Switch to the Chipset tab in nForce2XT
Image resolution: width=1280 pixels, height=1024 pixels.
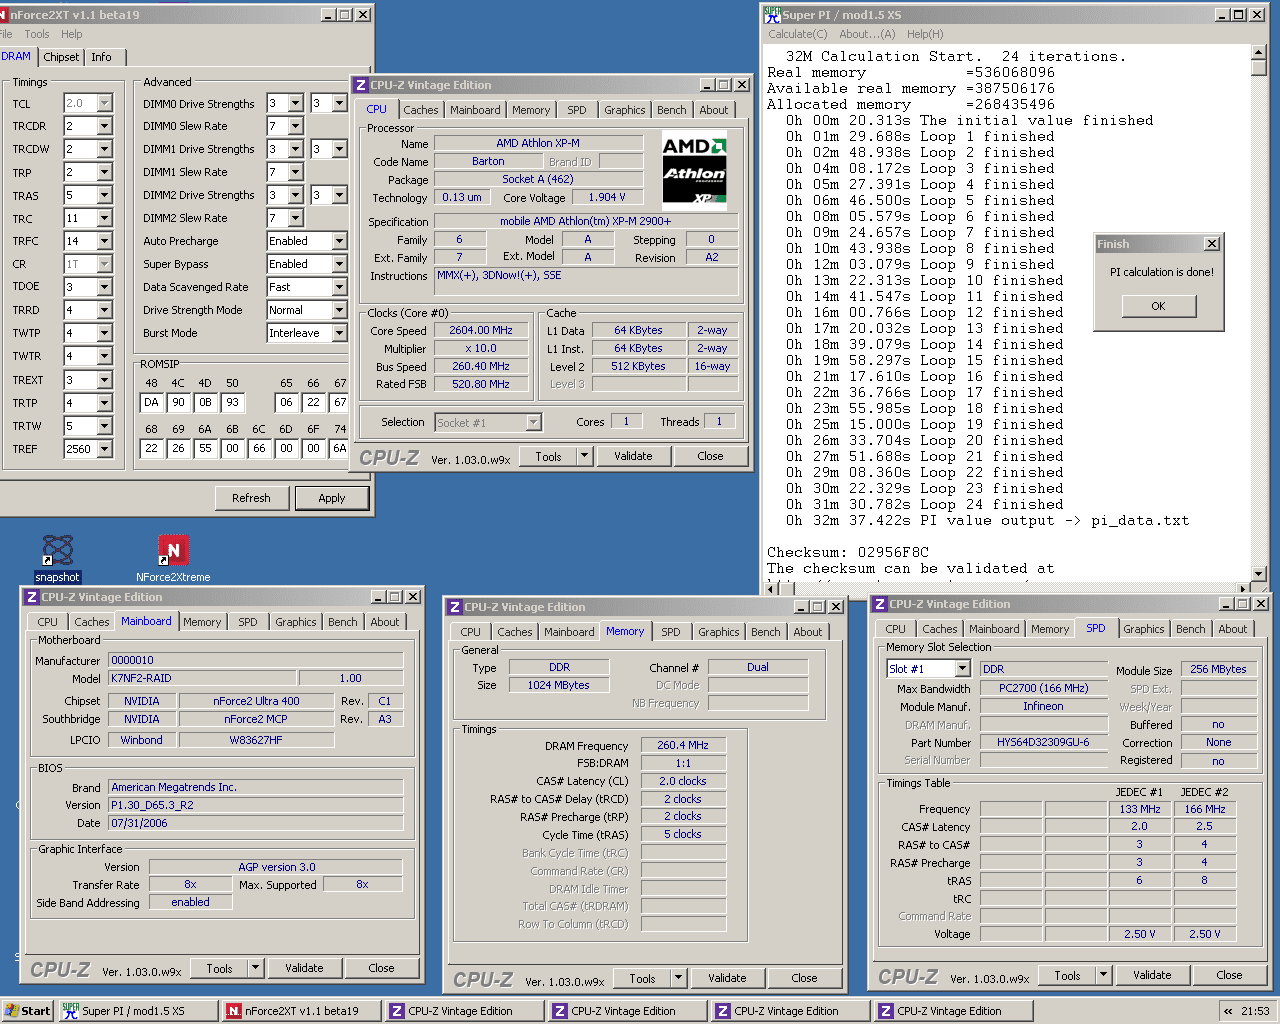61,57
